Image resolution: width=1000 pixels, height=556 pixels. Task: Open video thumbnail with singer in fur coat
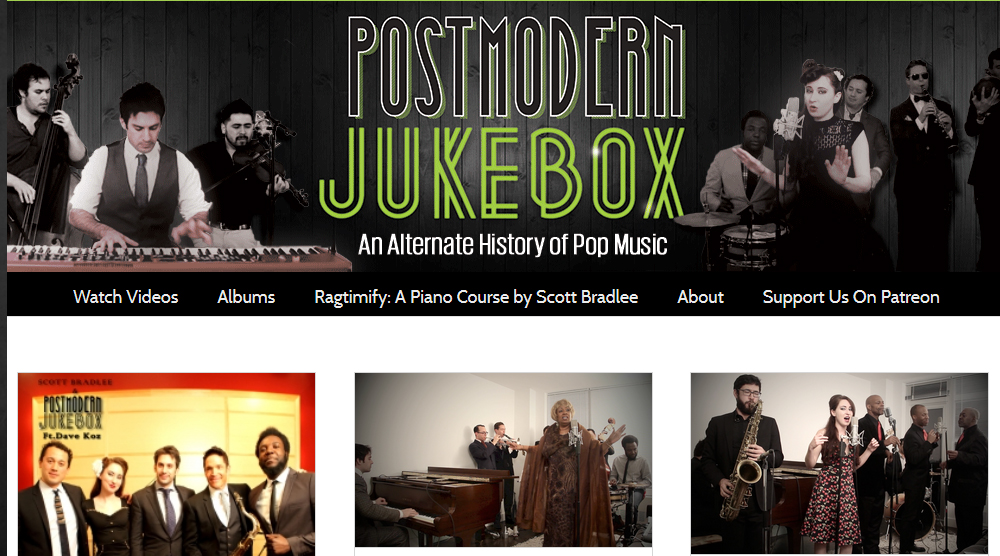(503, 460)
